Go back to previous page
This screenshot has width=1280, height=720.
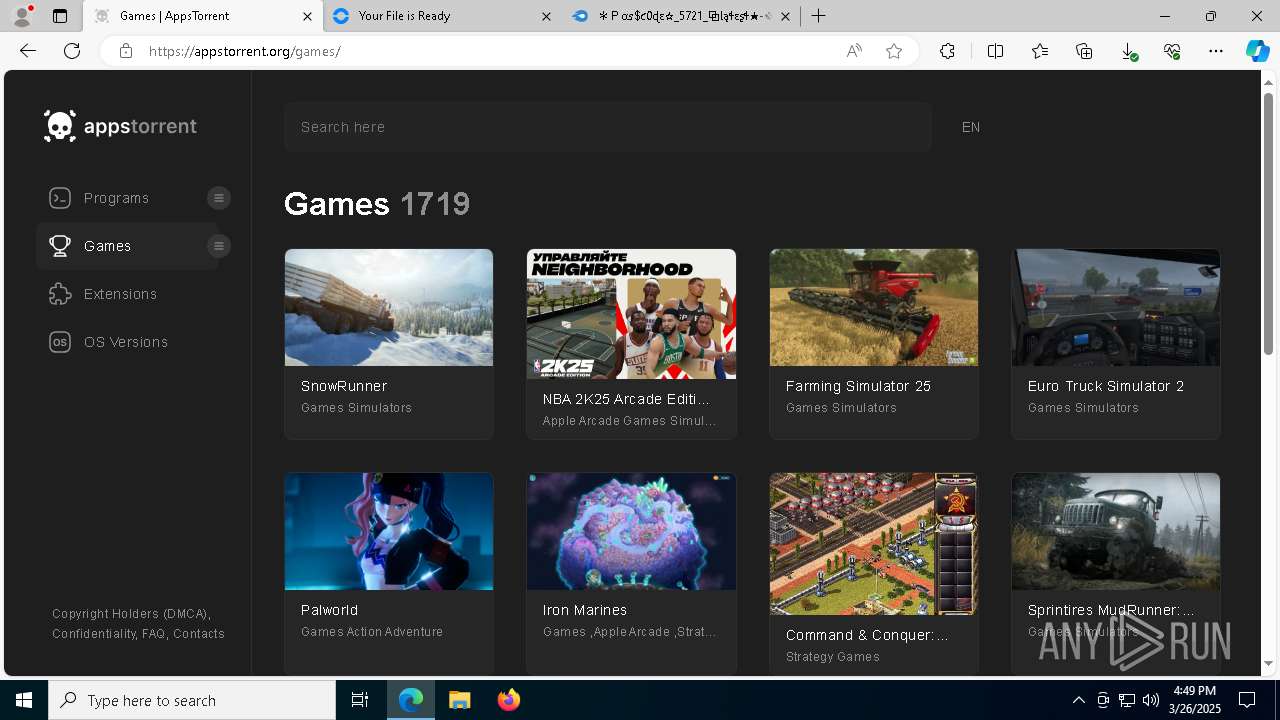pos(28,51)
